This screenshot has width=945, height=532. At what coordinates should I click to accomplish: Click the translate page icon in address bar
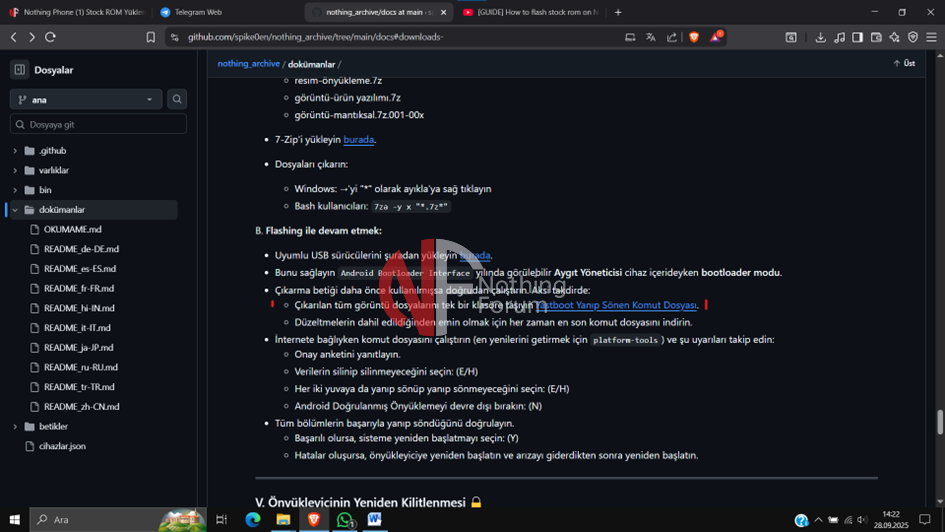pos(651,37)
